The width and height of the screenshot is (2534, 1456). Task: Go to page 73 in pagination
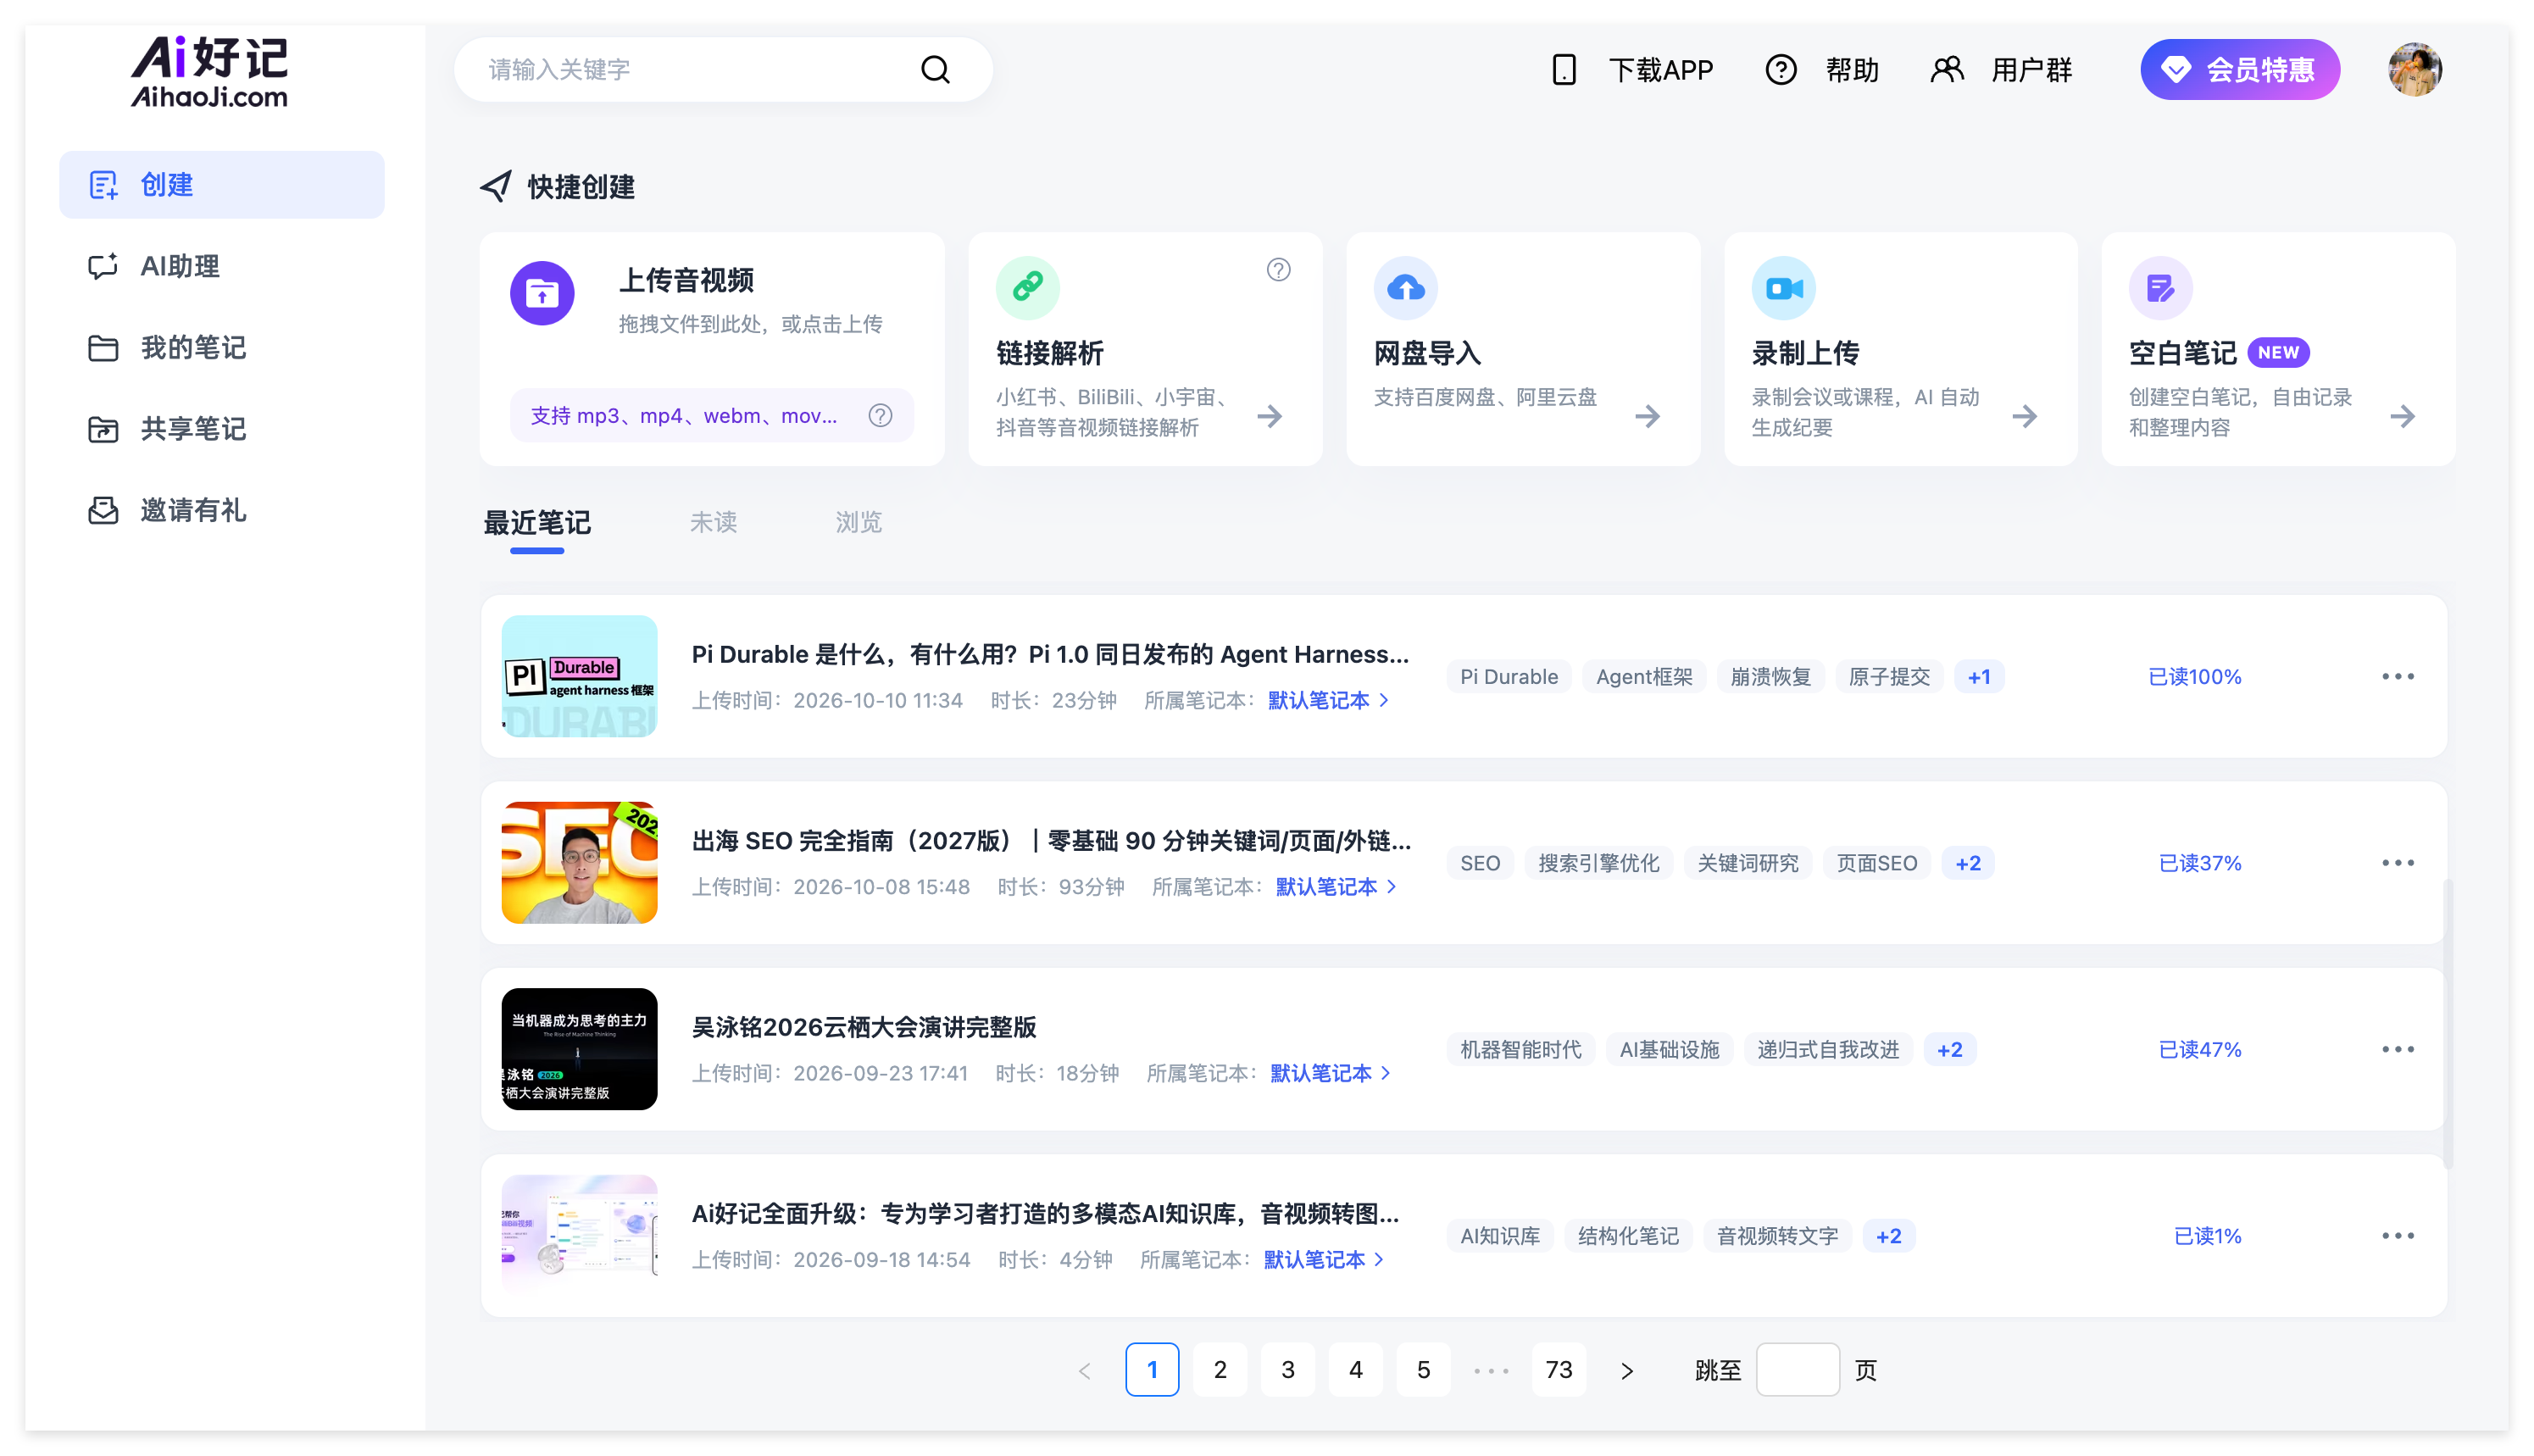click(1558, 1370)
